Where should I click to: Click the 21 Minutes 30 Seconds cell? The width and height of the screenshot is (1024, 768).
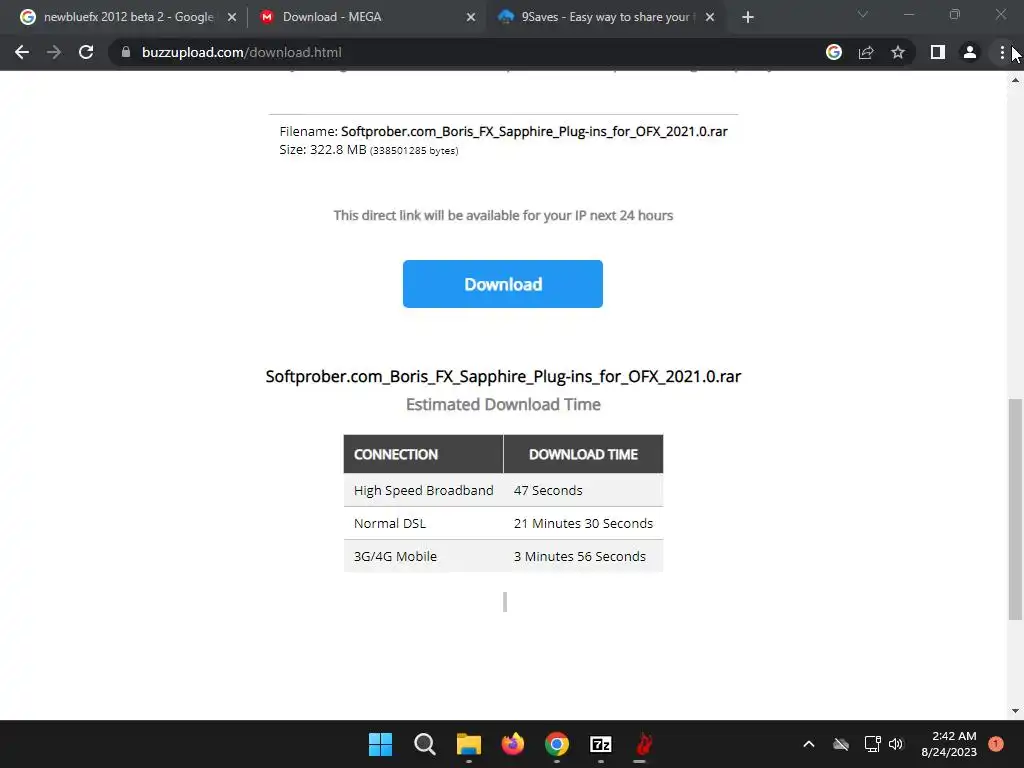point(583,523)
